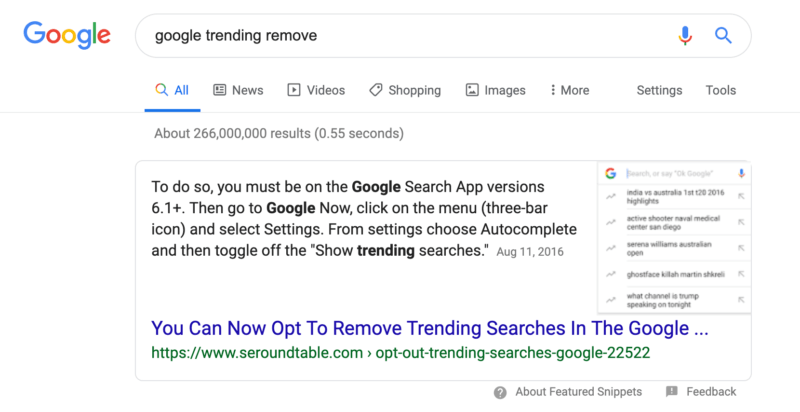The width and height of the screenshot is (800, 412).
Task: Open the Settings menu
Action: 659,90
